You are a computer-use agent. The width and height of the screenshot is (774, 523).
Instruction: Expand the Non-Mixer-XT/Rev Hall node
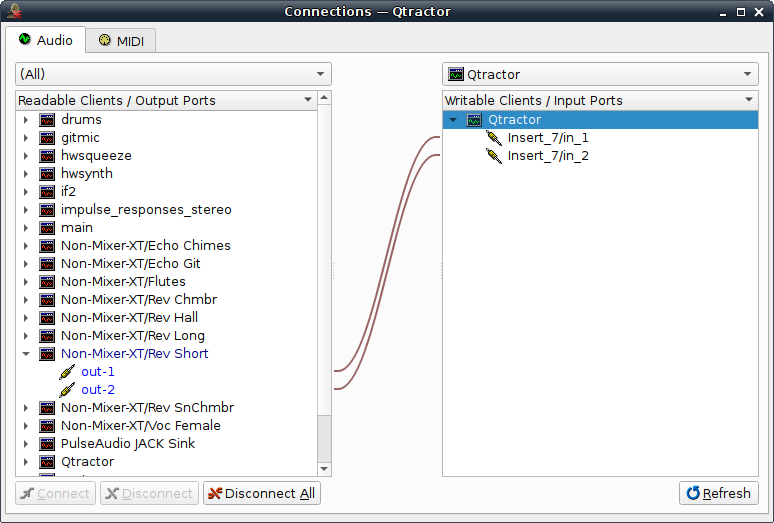click(x=26, y=318)
